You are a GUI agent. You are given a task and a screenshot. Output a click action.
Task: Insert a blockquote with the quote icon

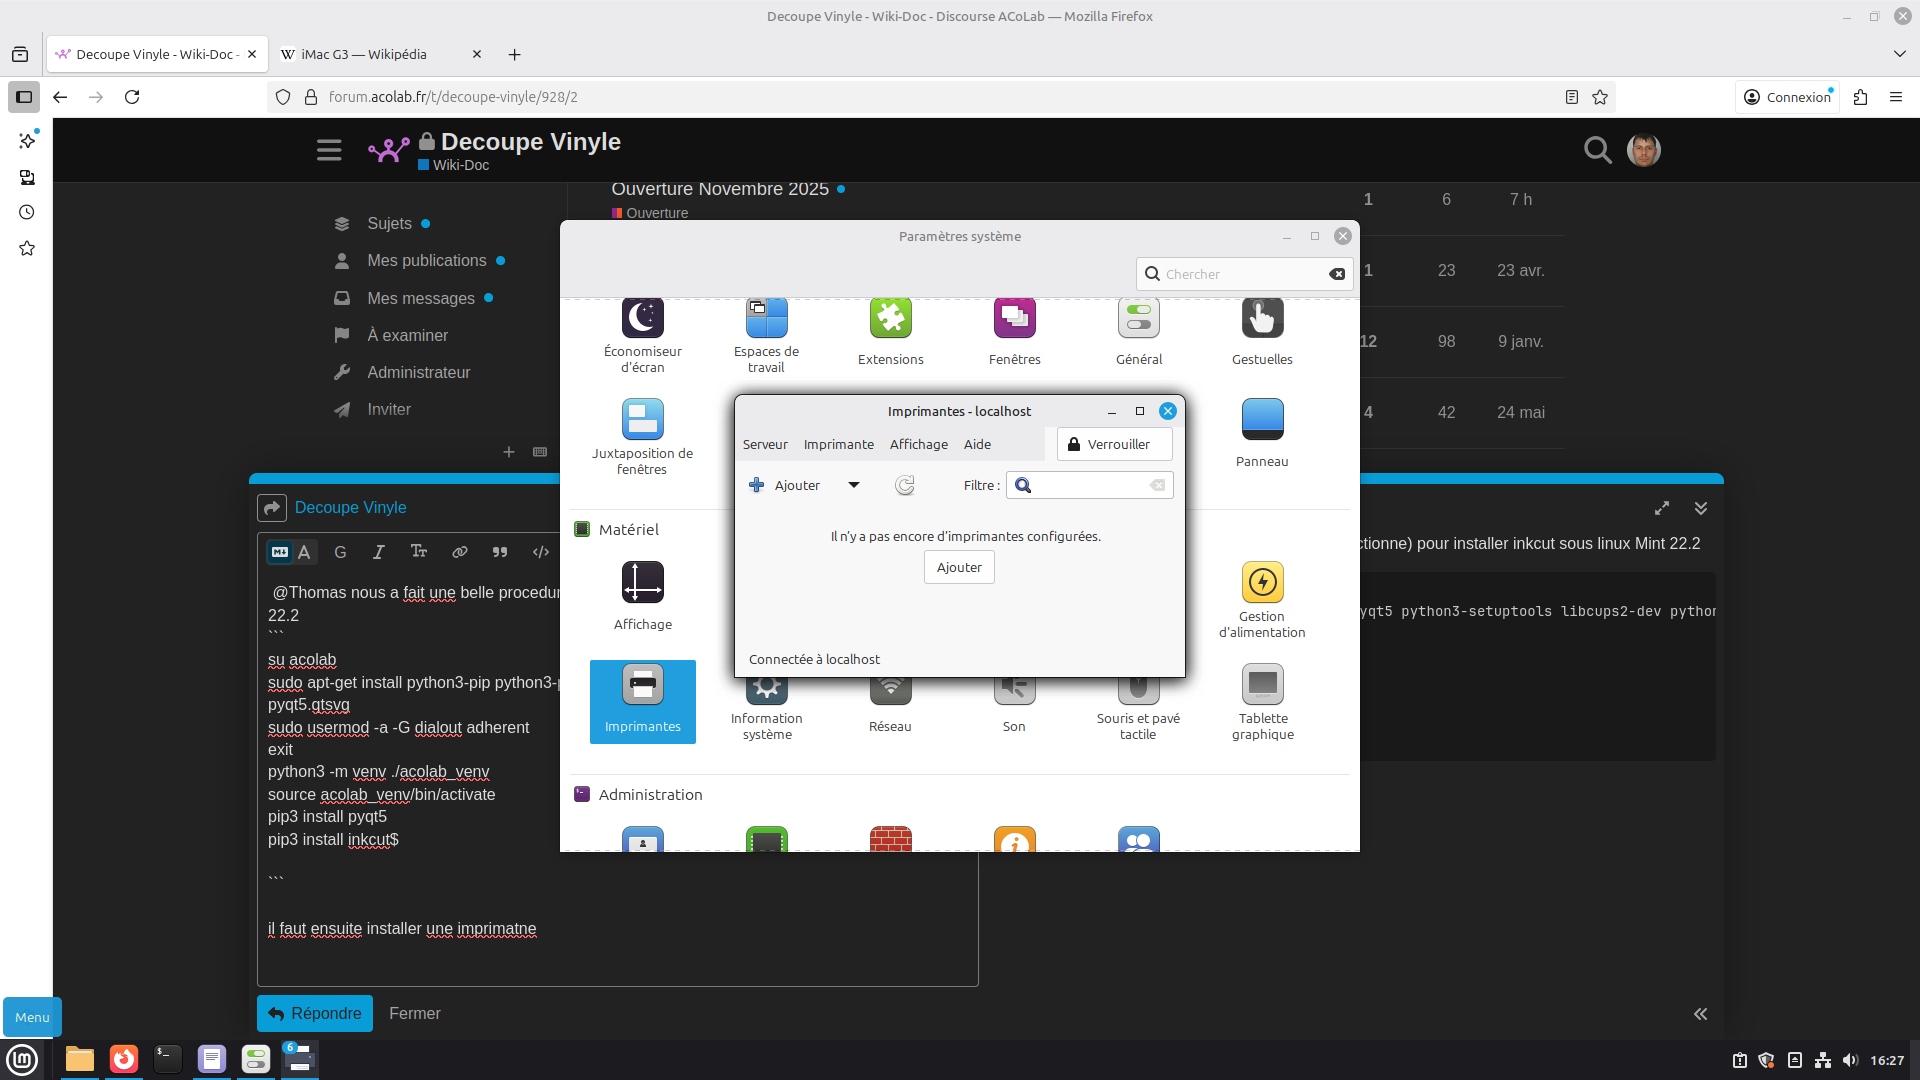(x=500, y=552)
